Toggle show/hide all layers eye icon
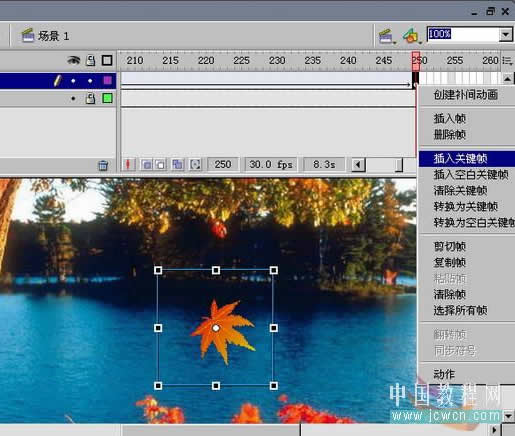The image size is (515, 436). pos(74,60)
